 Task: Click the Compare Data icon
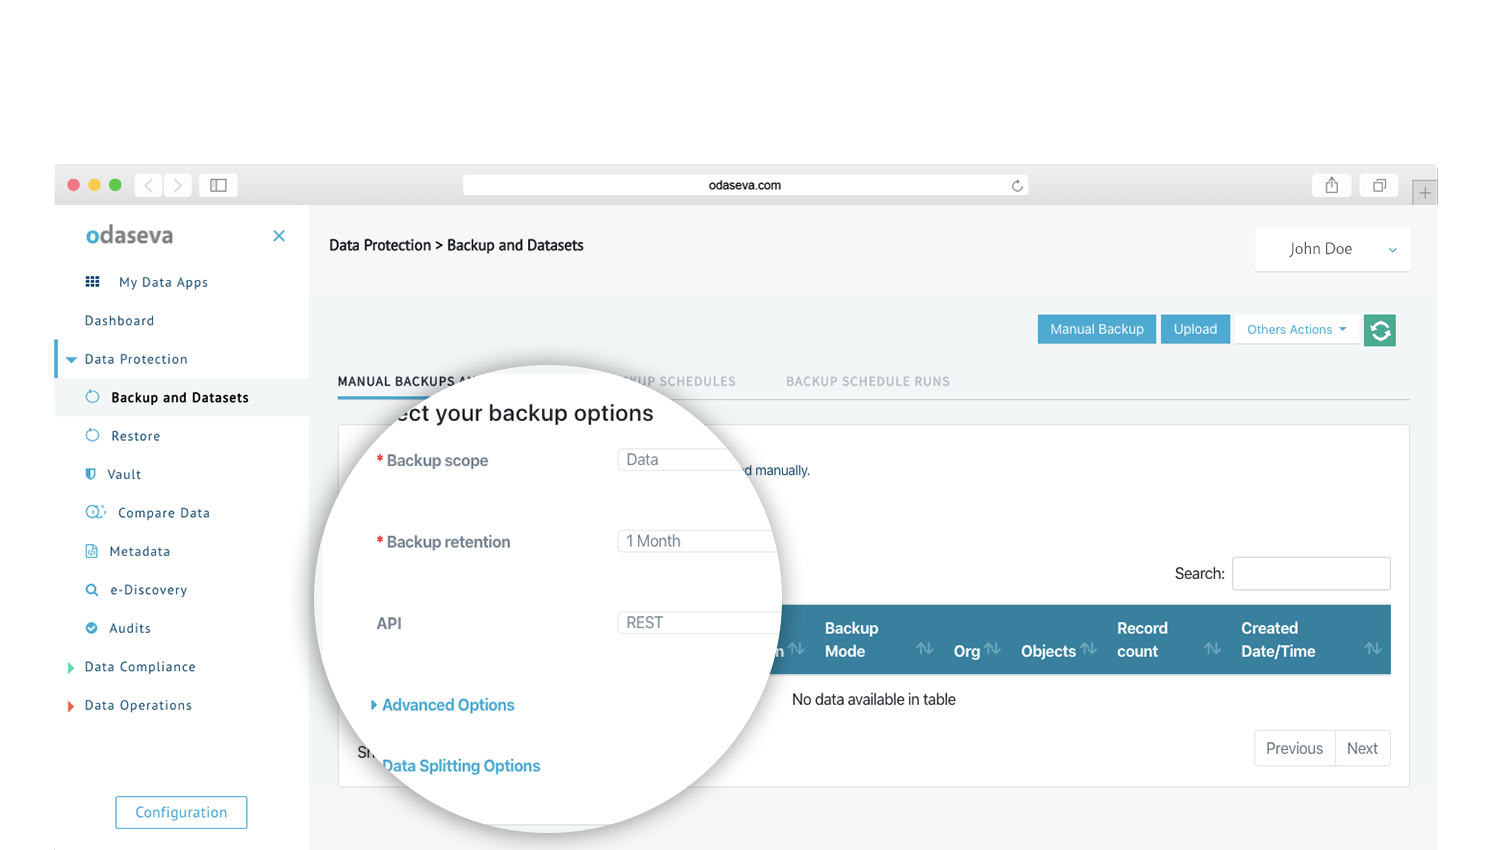pos(95,512)
